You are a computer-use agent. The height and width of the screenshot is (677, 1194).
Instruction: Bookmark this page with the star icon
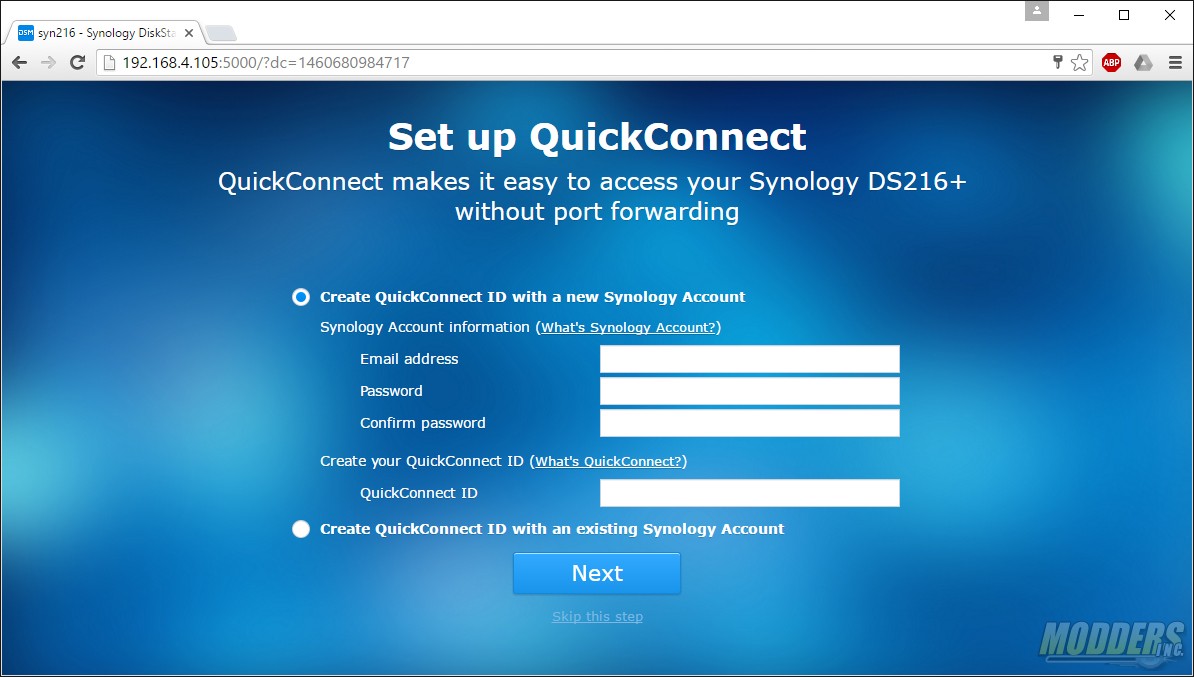coord(1079,62)
